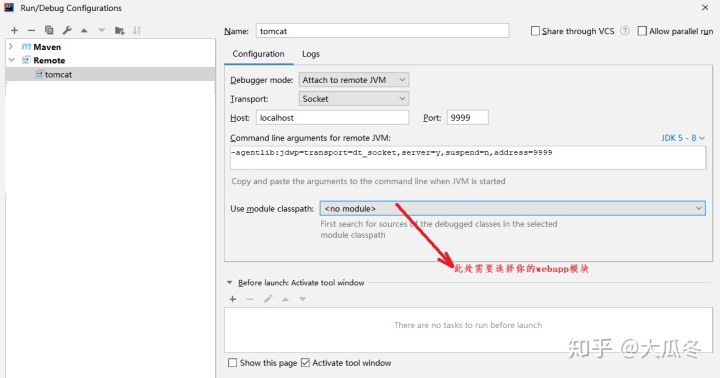Open the Use module classpath dropdown
This screenshot has height=378, width=720.
coord(512,209)
